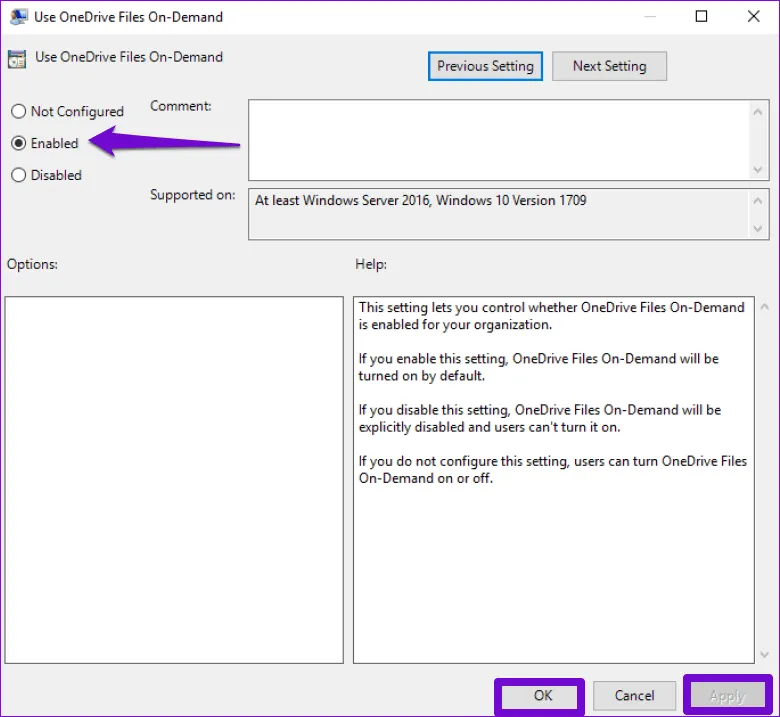Screen dimensions: 780x717
Task: Select the Not Configured radio option
Action: (x=18, y=112)
